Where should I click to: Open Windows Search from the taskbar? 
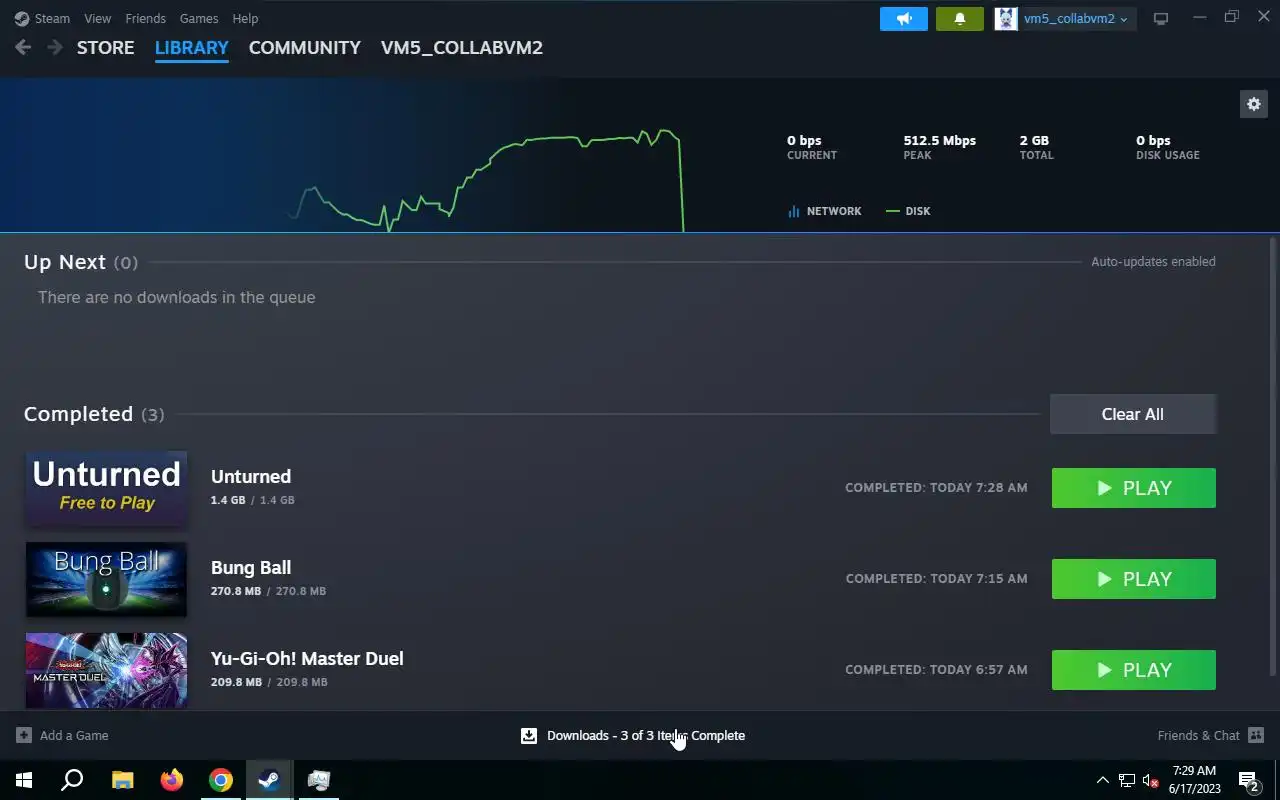pos(72,780)
